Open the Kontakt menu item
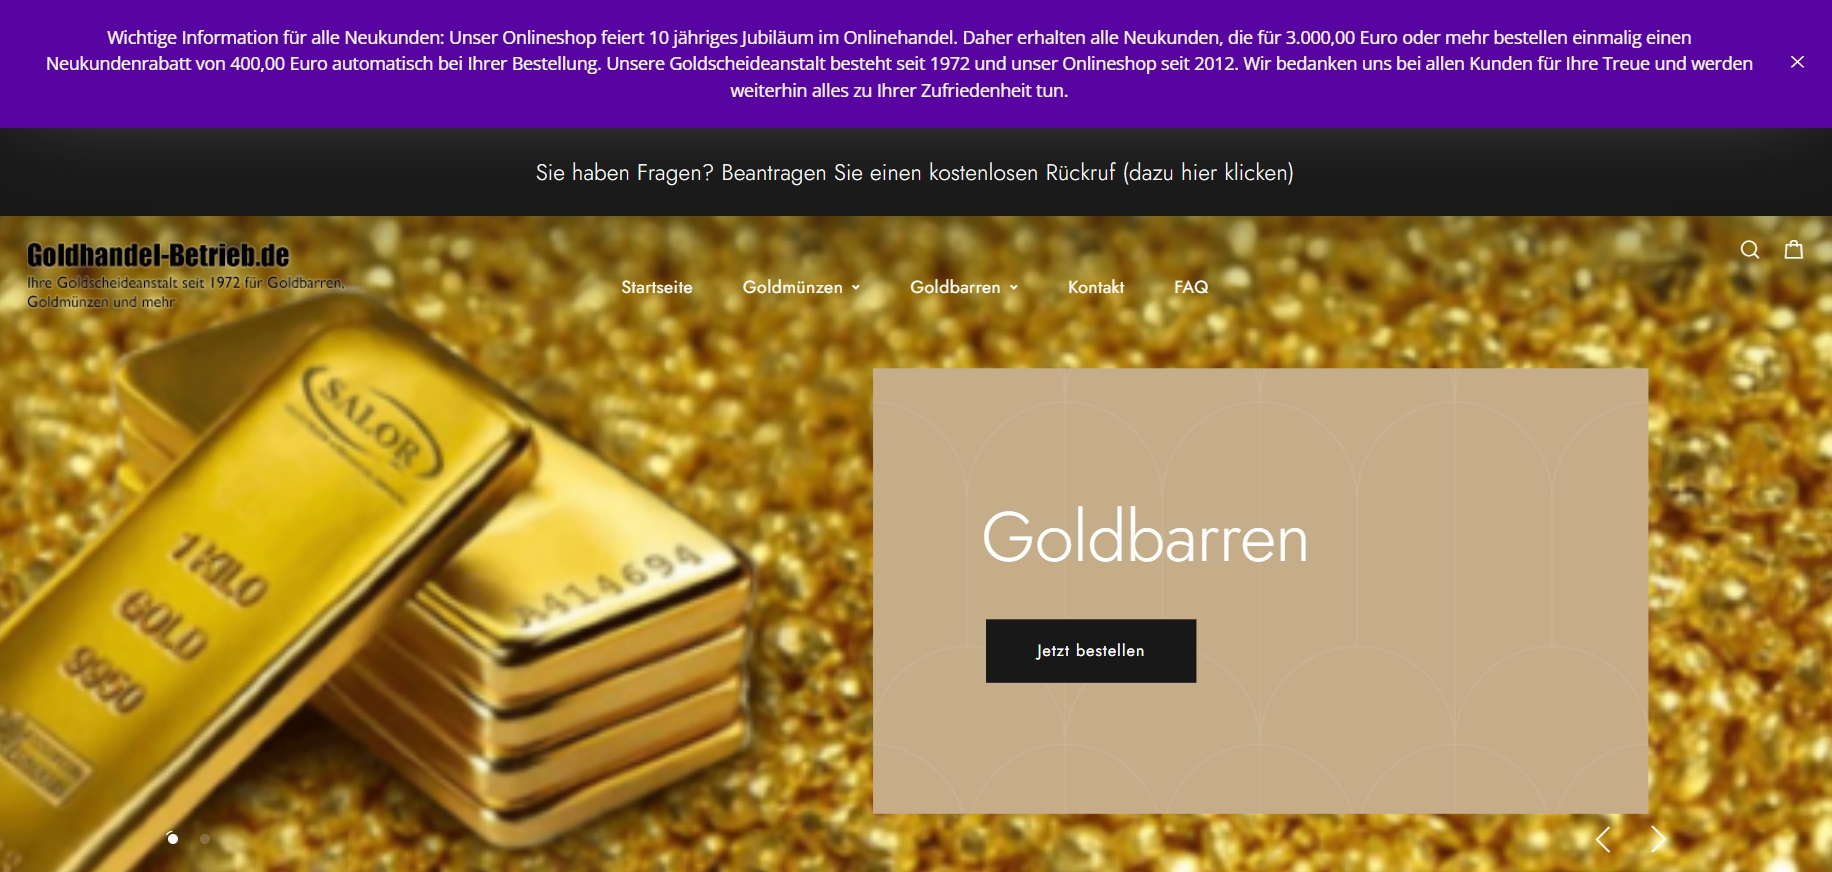Image resolution: width=1832 pixels, height=872 pixels. tap(1096, 287)
